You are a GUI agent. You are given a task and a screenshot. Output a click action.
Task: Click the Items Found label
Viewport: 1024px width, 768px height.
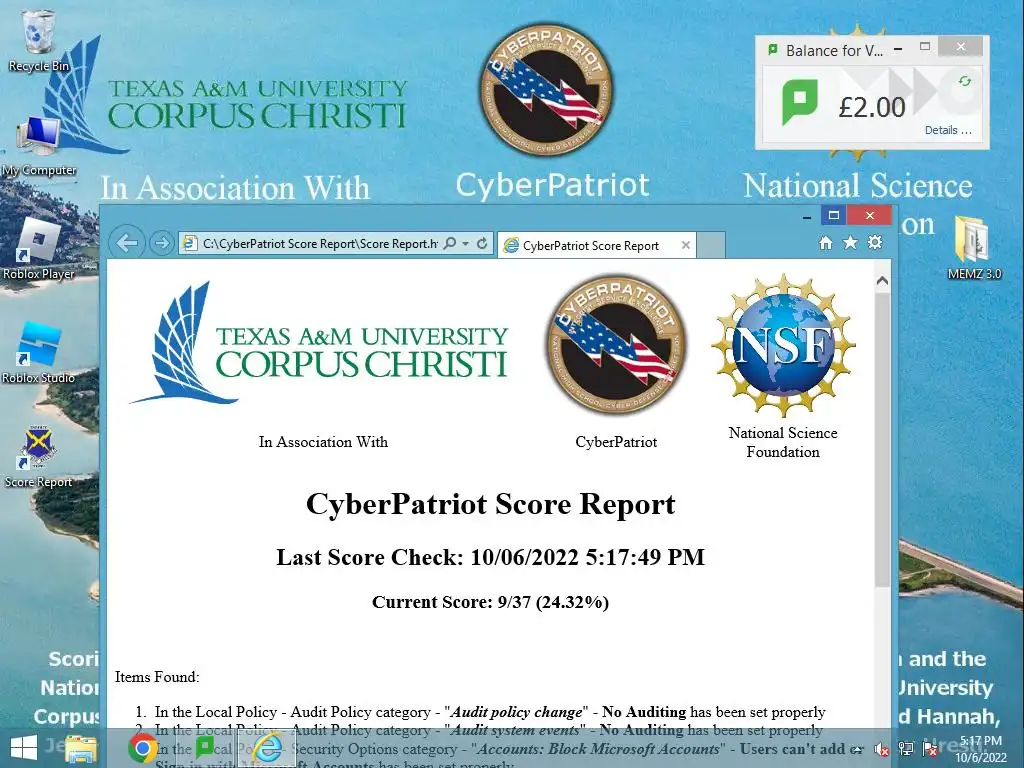tap(157, 677)
